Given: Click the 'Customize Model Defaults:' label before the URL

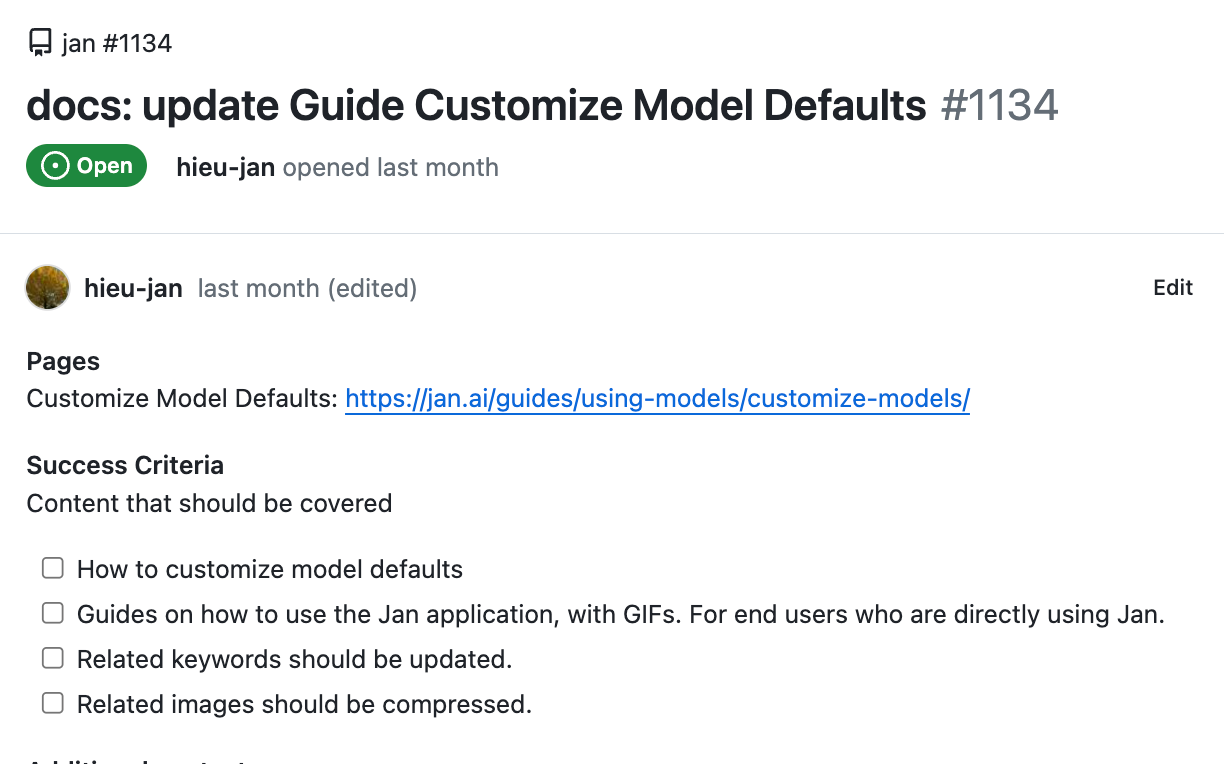Looking at the screenshot, I should [x=182, y=399].
